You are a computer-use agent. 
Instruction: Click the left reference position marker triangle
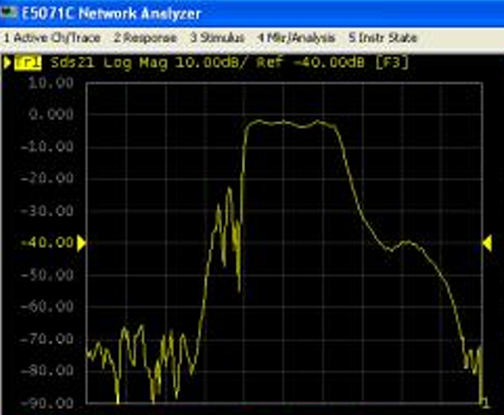coord(81,243)
